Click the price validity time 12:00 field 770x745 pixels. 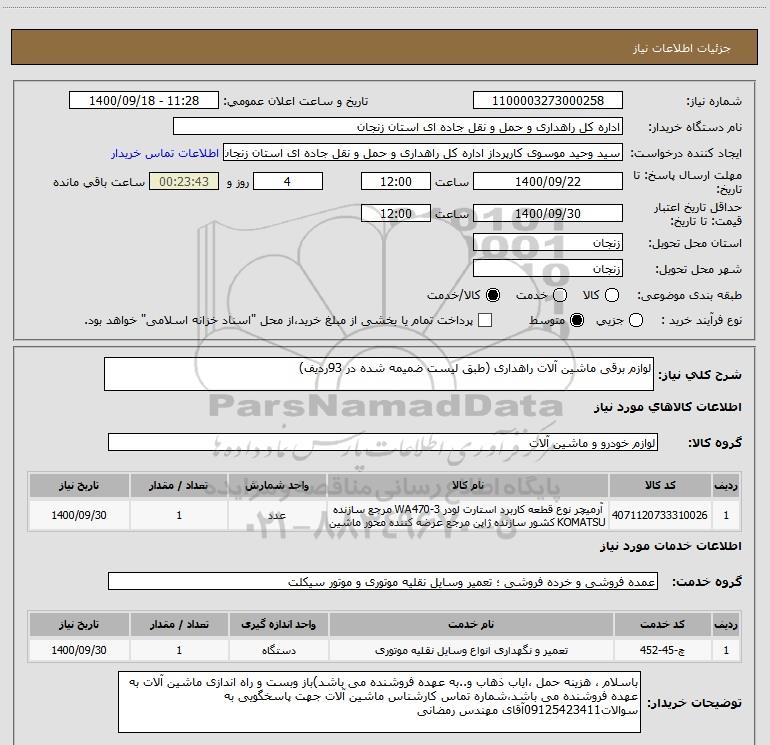pos(396,213)
